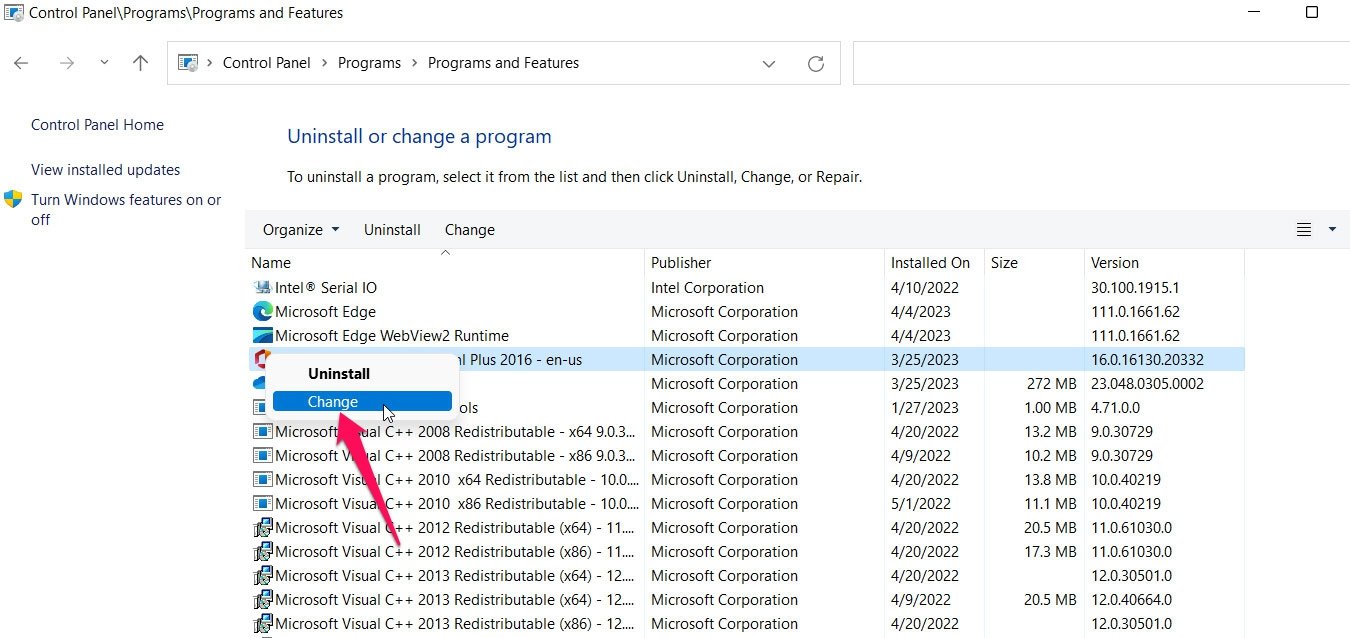Expand the address bar history dropdown
The width and height of the screenshot is (1350, 638).
pos(769,63)
